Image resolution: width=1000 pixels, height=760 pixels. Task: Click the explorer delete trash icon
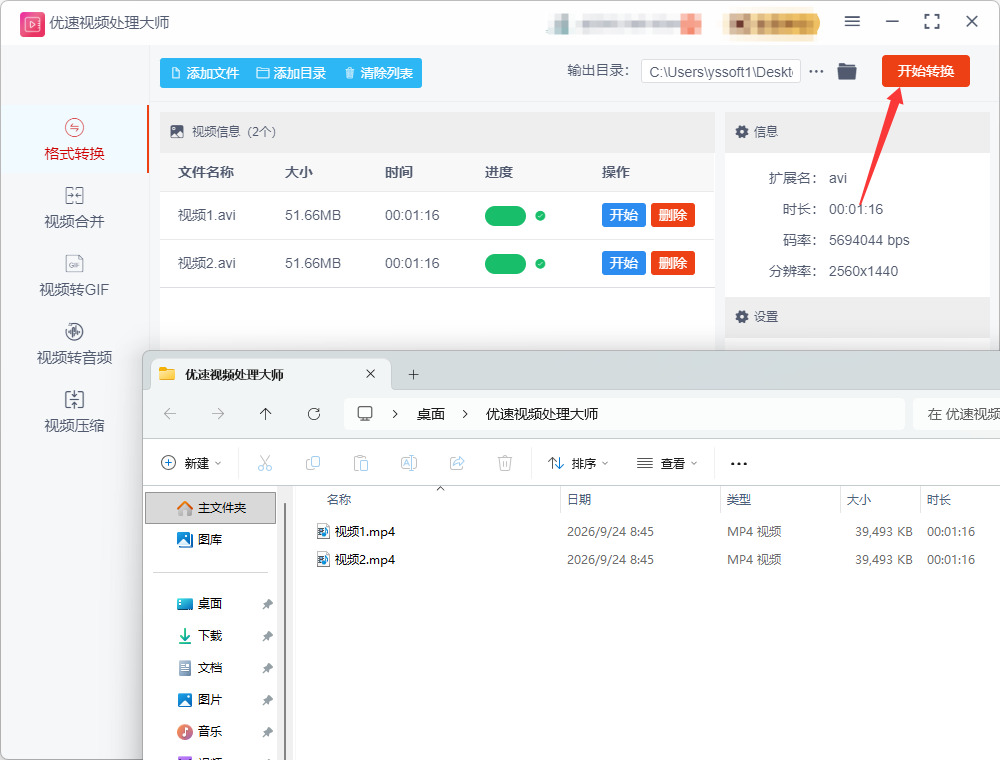point(504,463)
